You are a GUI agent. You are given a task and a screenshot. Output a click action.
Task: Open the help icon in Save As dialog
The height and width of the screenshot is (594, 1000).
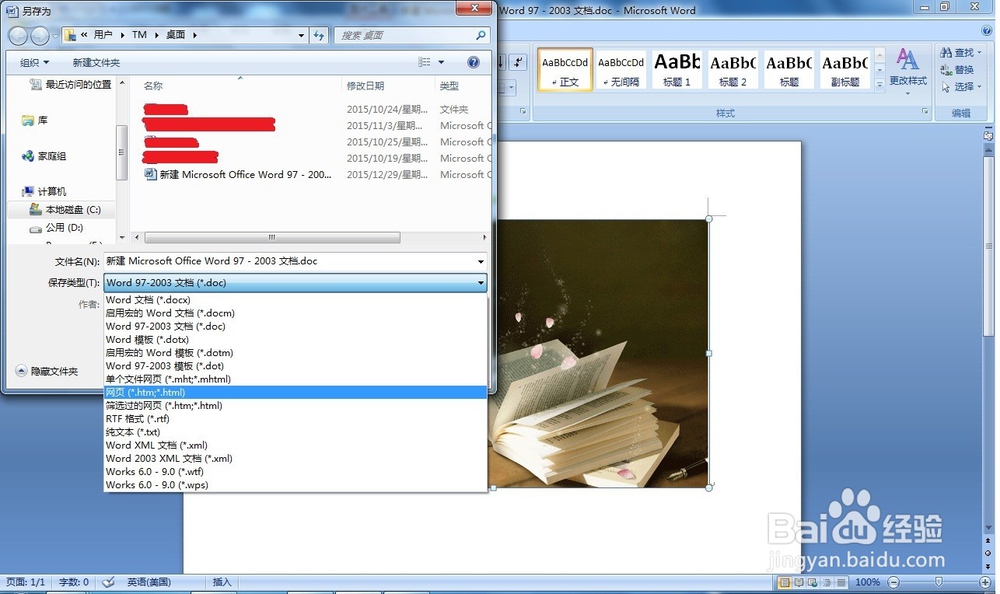point(473,62)
